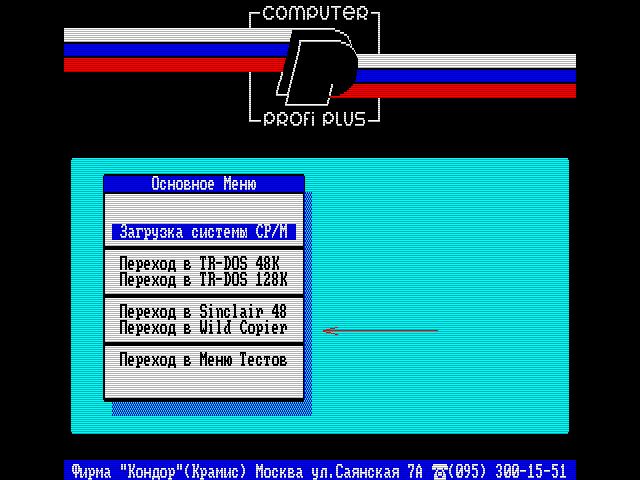Click the "PROFI PLUS" text below the logo
Viewport: 640px width, 480px height.
tap(316, 119)
